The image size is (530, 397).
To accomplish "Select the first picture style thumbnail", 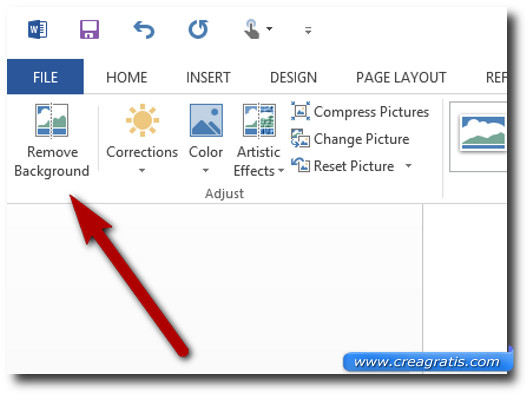I will [483, 133].
